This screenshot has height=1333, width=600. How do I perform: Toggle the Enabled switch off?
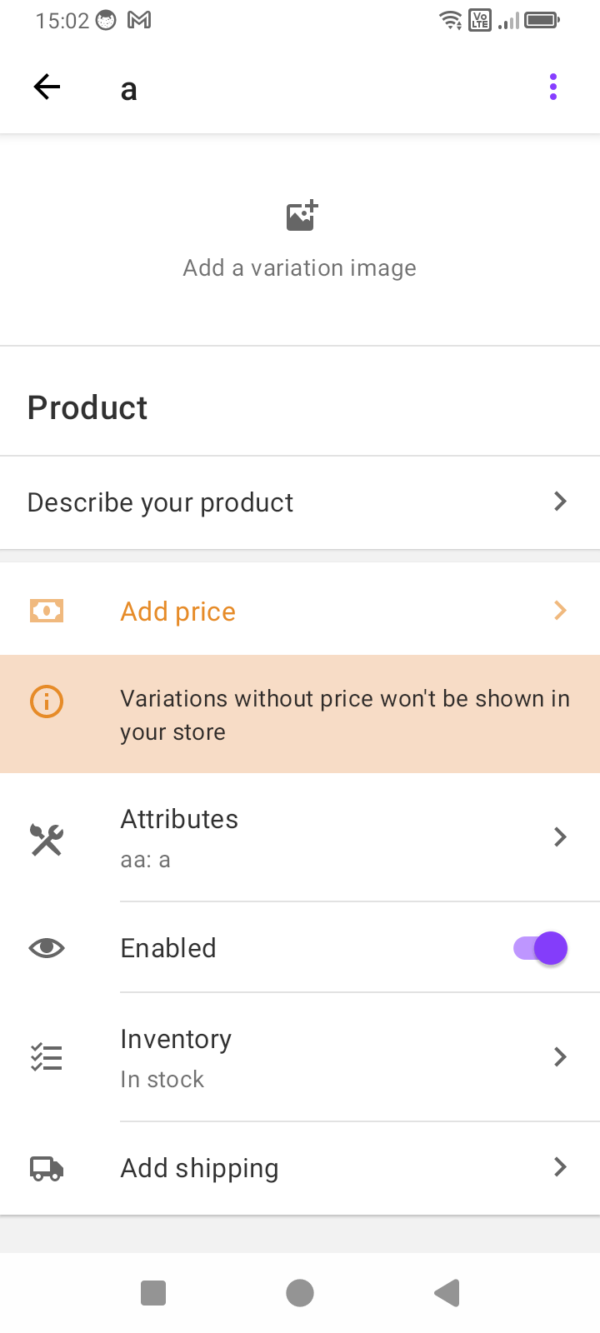tap(541, 948)
